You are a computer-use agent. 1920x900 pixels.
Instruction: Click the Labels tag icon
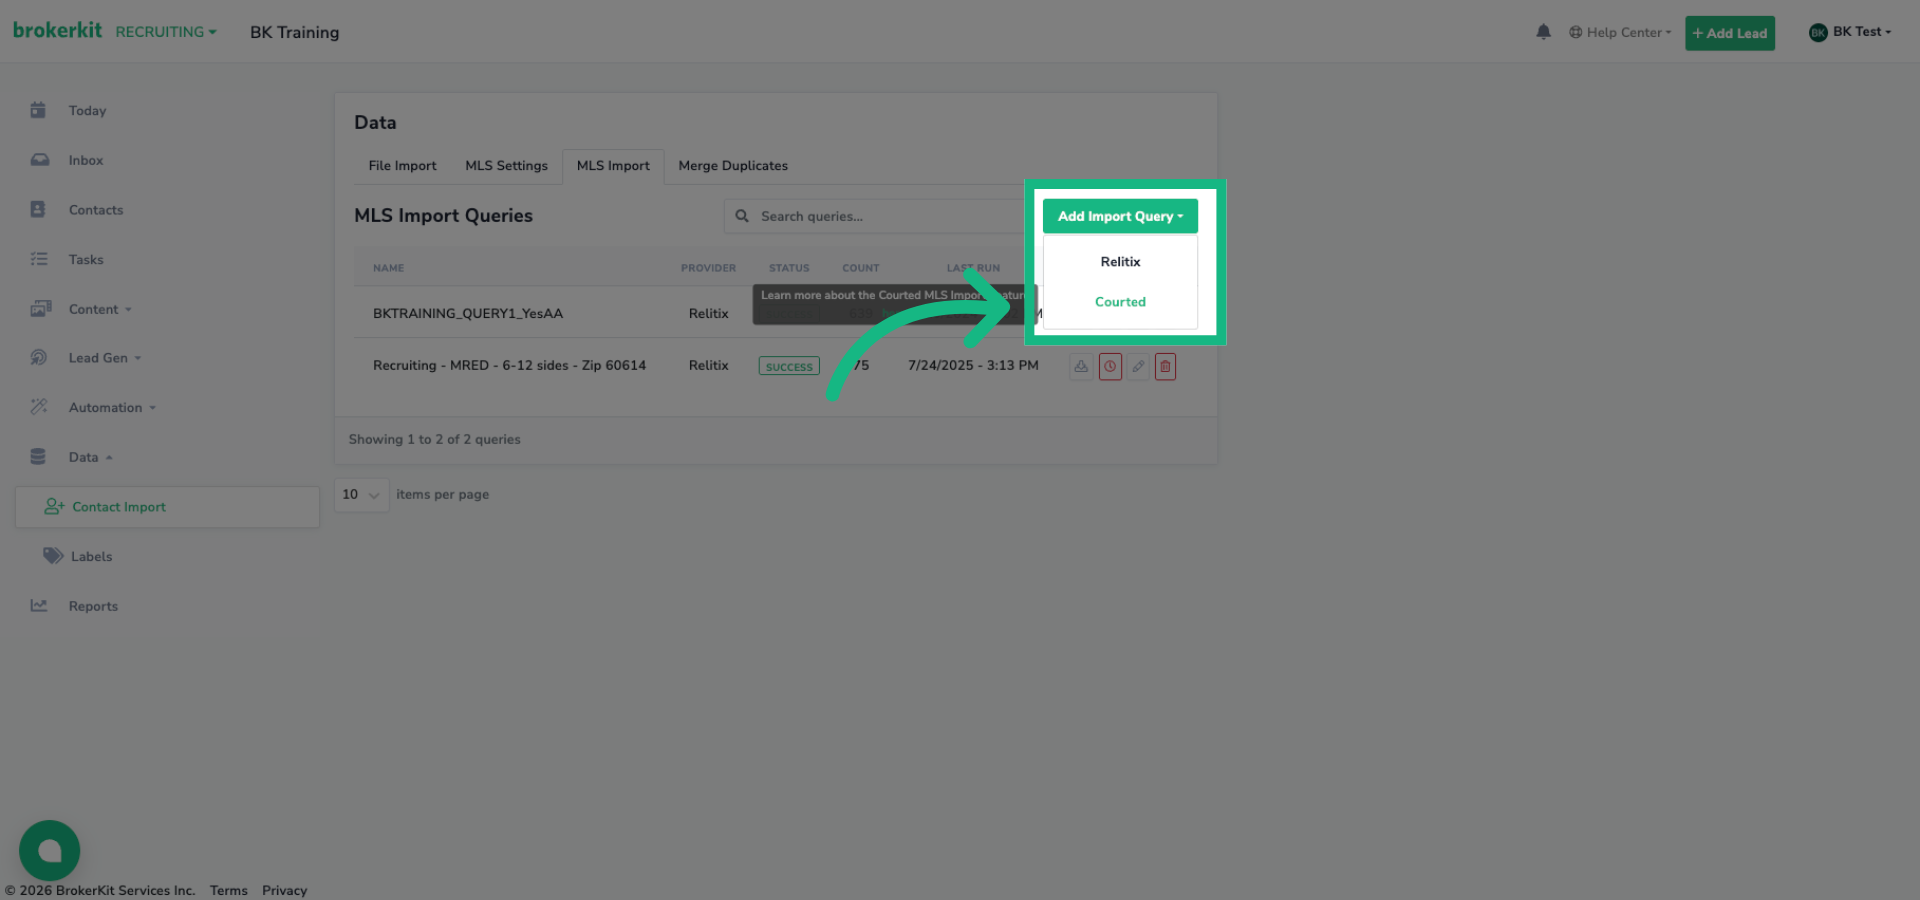[53, 556]
